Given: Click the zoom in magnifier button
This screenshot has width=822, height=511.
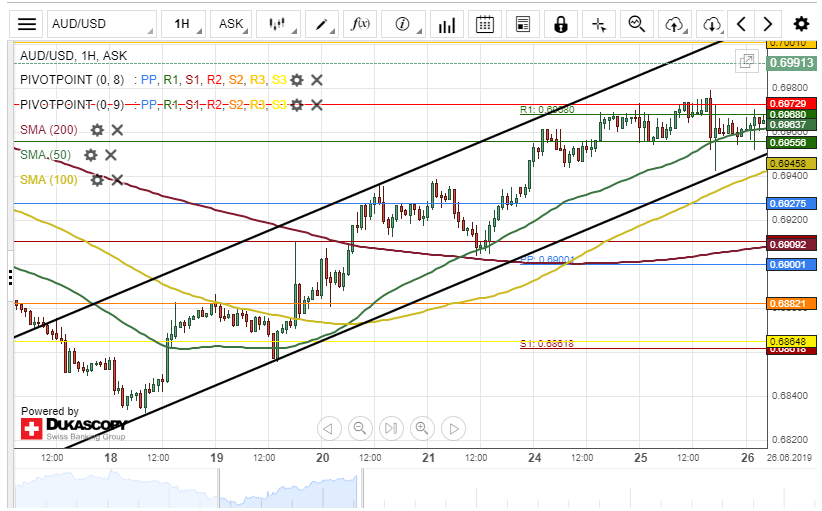Looking at the screenshot, I should point(422,428).
